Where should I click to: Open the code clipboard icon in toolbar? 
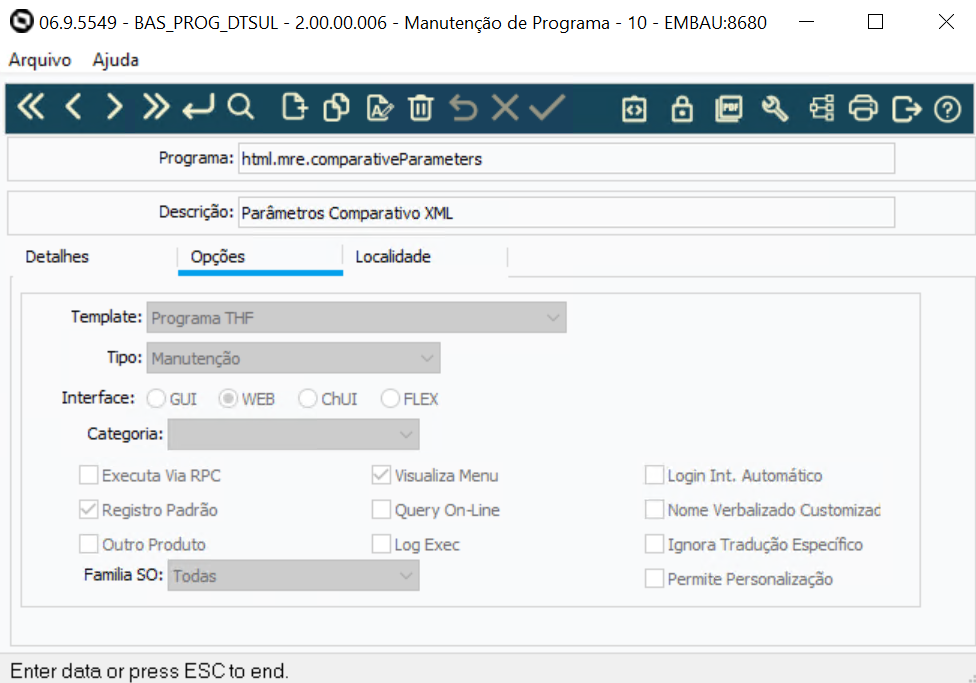click(634, 109)
